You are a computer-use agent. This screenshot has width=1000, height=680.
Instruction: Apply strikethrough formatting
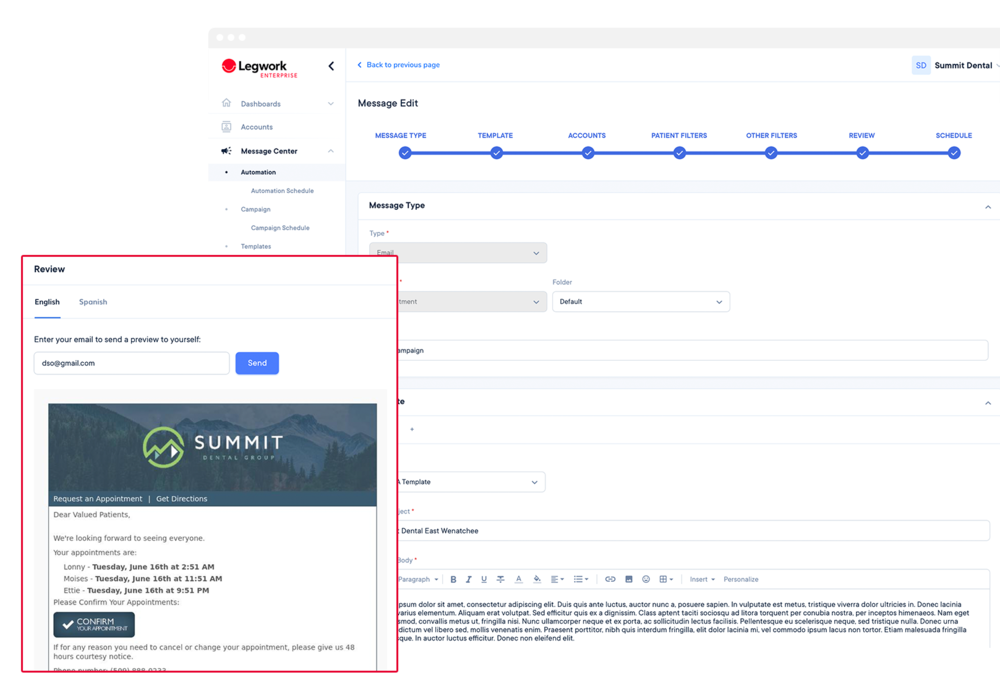[499, 579]
